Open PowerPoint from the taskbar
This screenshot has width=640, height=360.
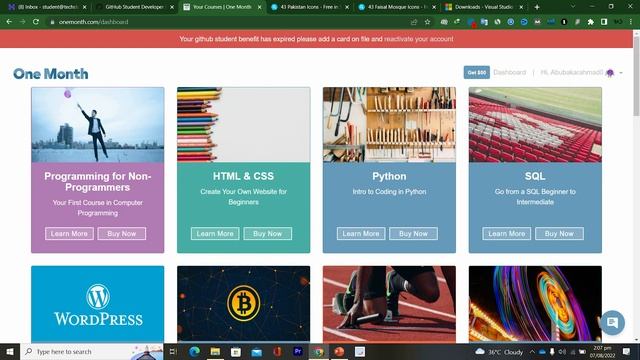[x=339, y=351]
